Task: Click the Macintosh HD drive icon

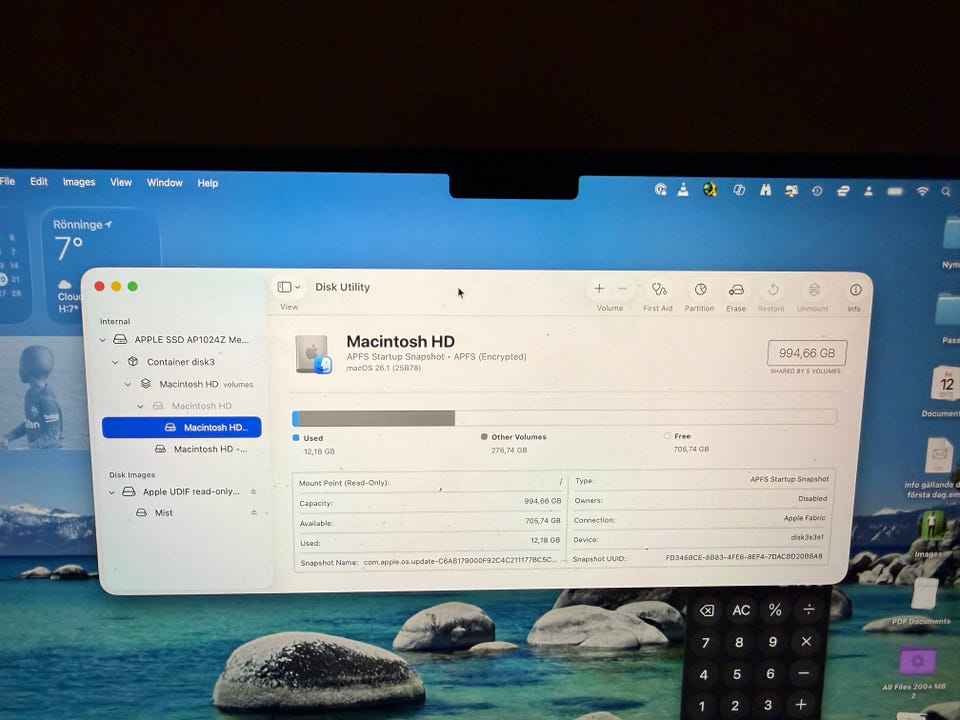Action: pyautogui.click(x=313, y=354)
